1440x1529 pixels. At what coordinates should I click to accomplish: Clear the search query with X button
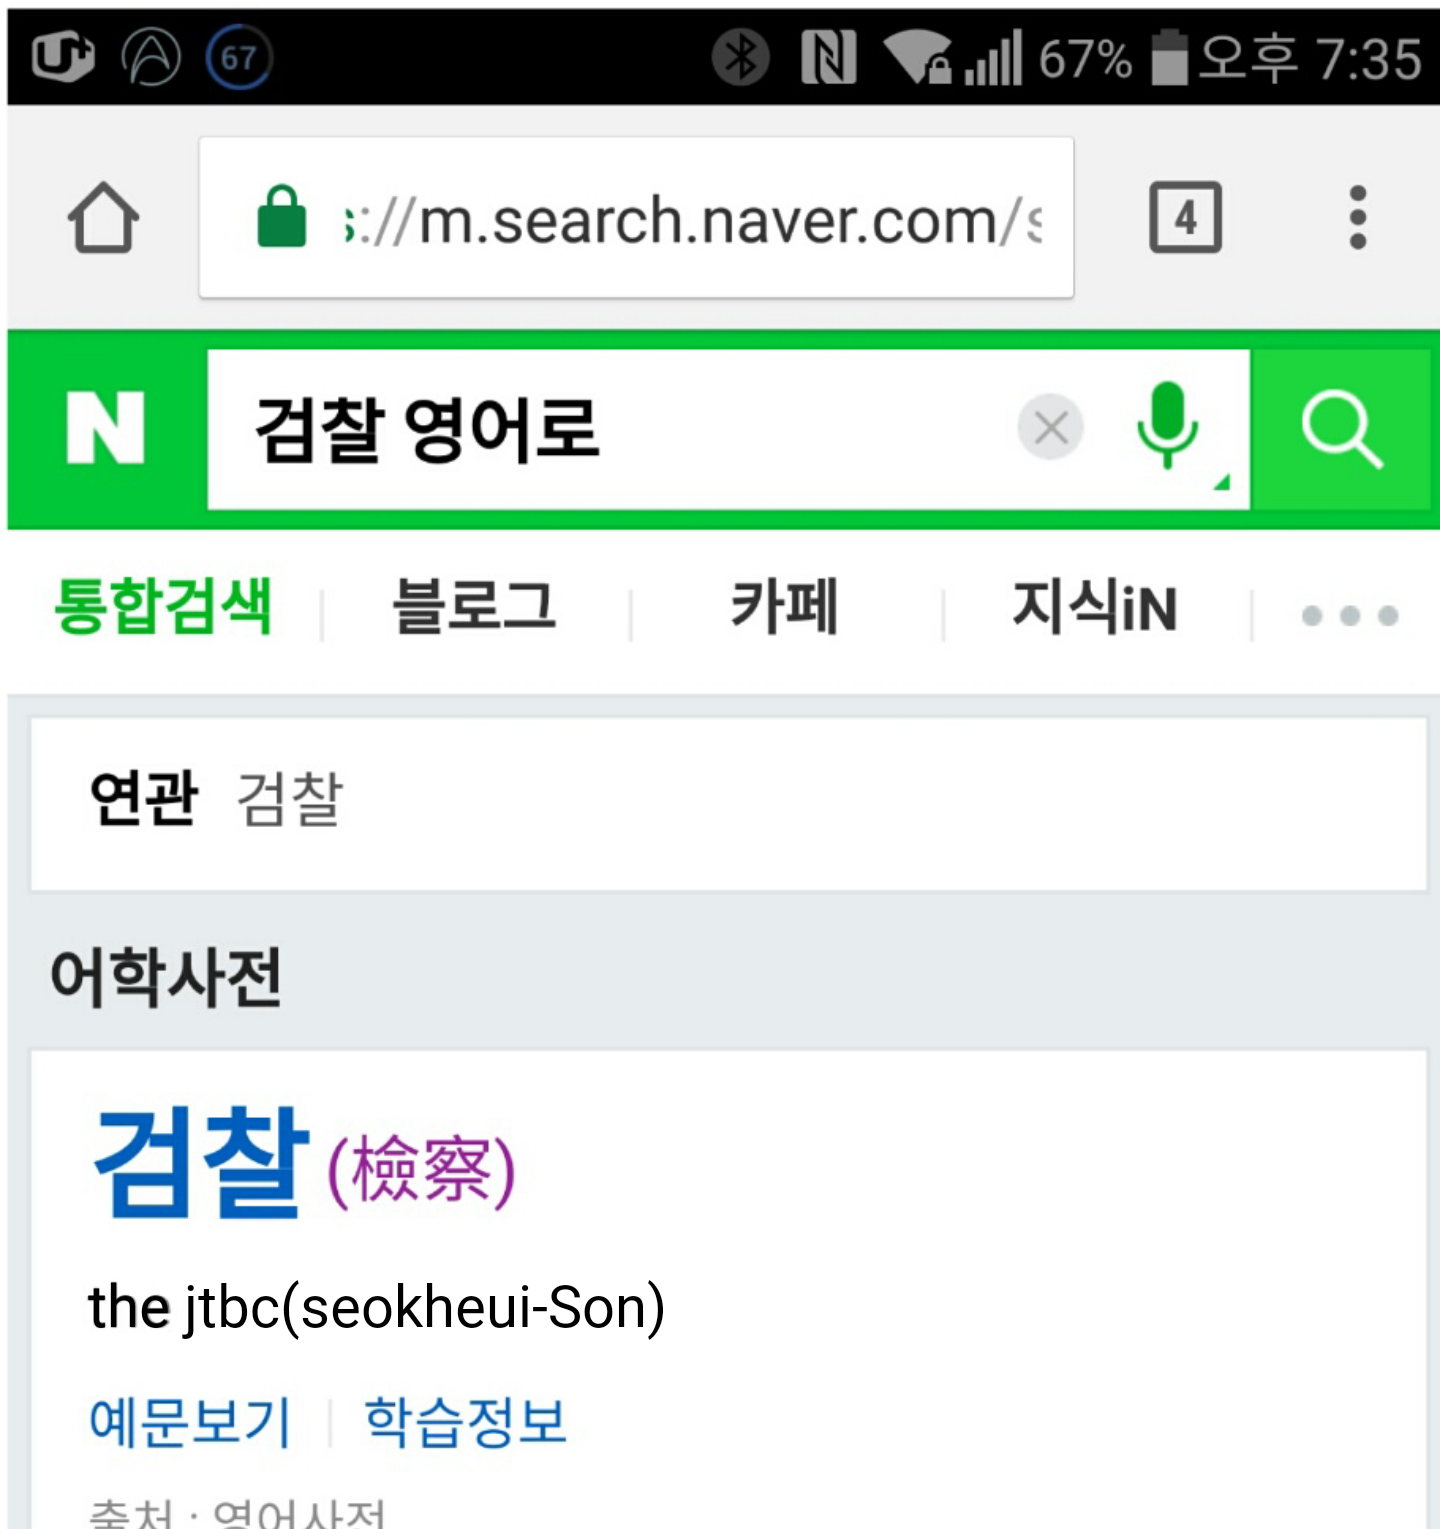tap(1050, 428)
